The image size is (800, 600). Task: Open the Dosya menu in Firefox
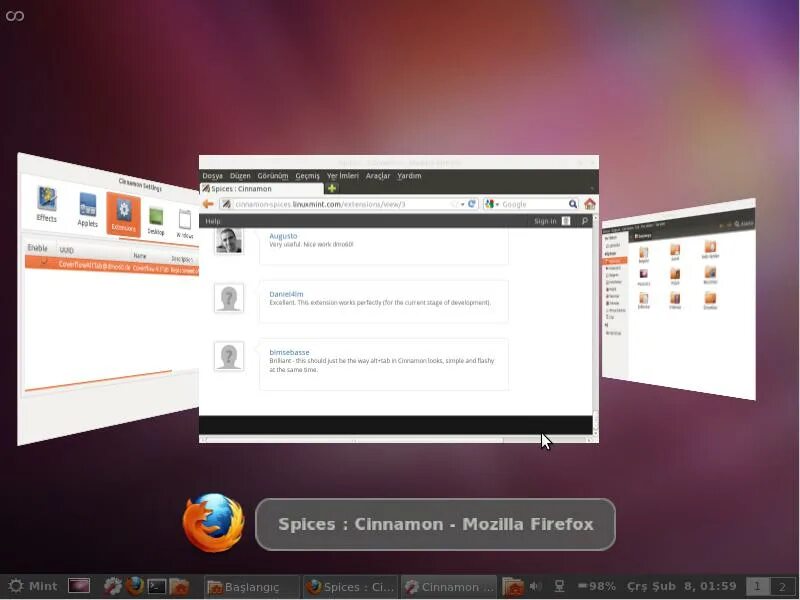[x=212, y=176]
